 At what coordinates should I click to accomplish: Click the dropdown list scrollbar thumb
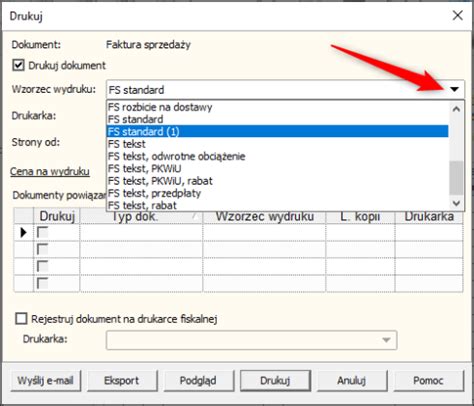point(456,177)
